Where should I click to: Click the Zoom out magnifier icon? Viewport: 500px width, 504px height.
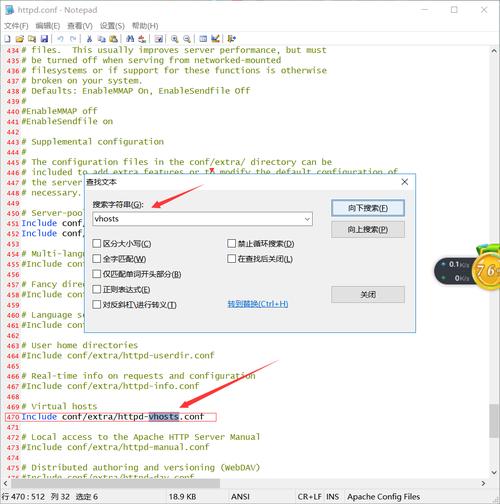click(187, 39)
